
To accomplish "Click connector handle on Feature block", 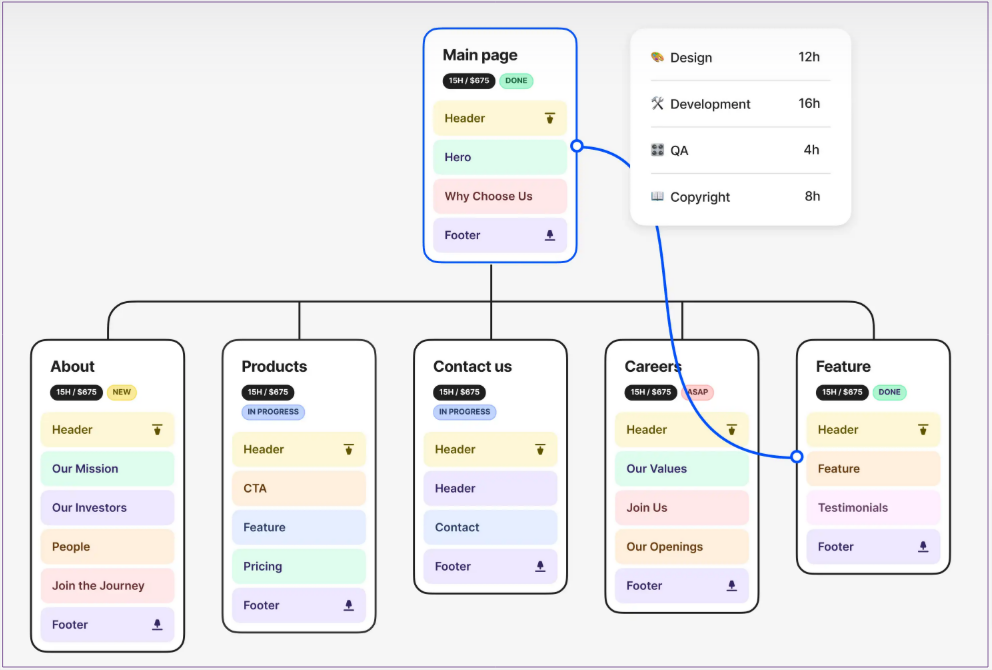I will (x=797, y=456).
